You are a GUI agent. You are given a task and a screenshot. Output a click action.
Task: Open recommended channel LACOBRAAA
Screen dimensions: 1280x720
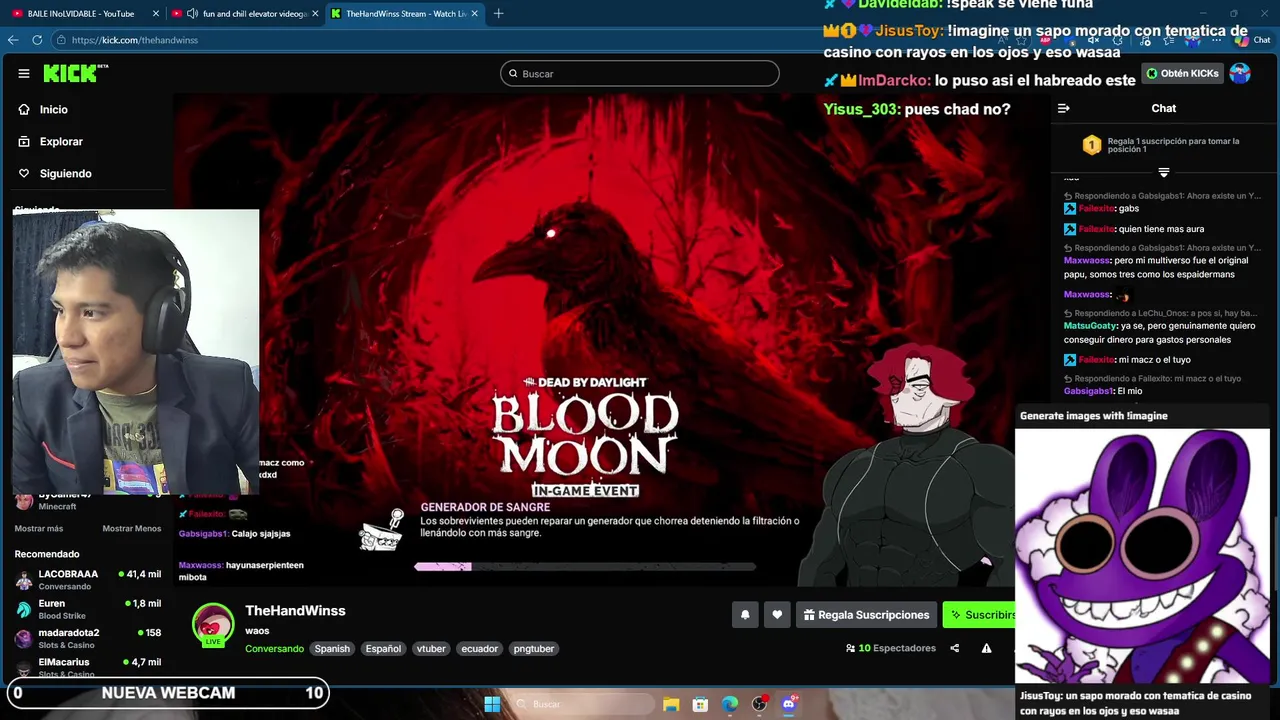point(88,580)
